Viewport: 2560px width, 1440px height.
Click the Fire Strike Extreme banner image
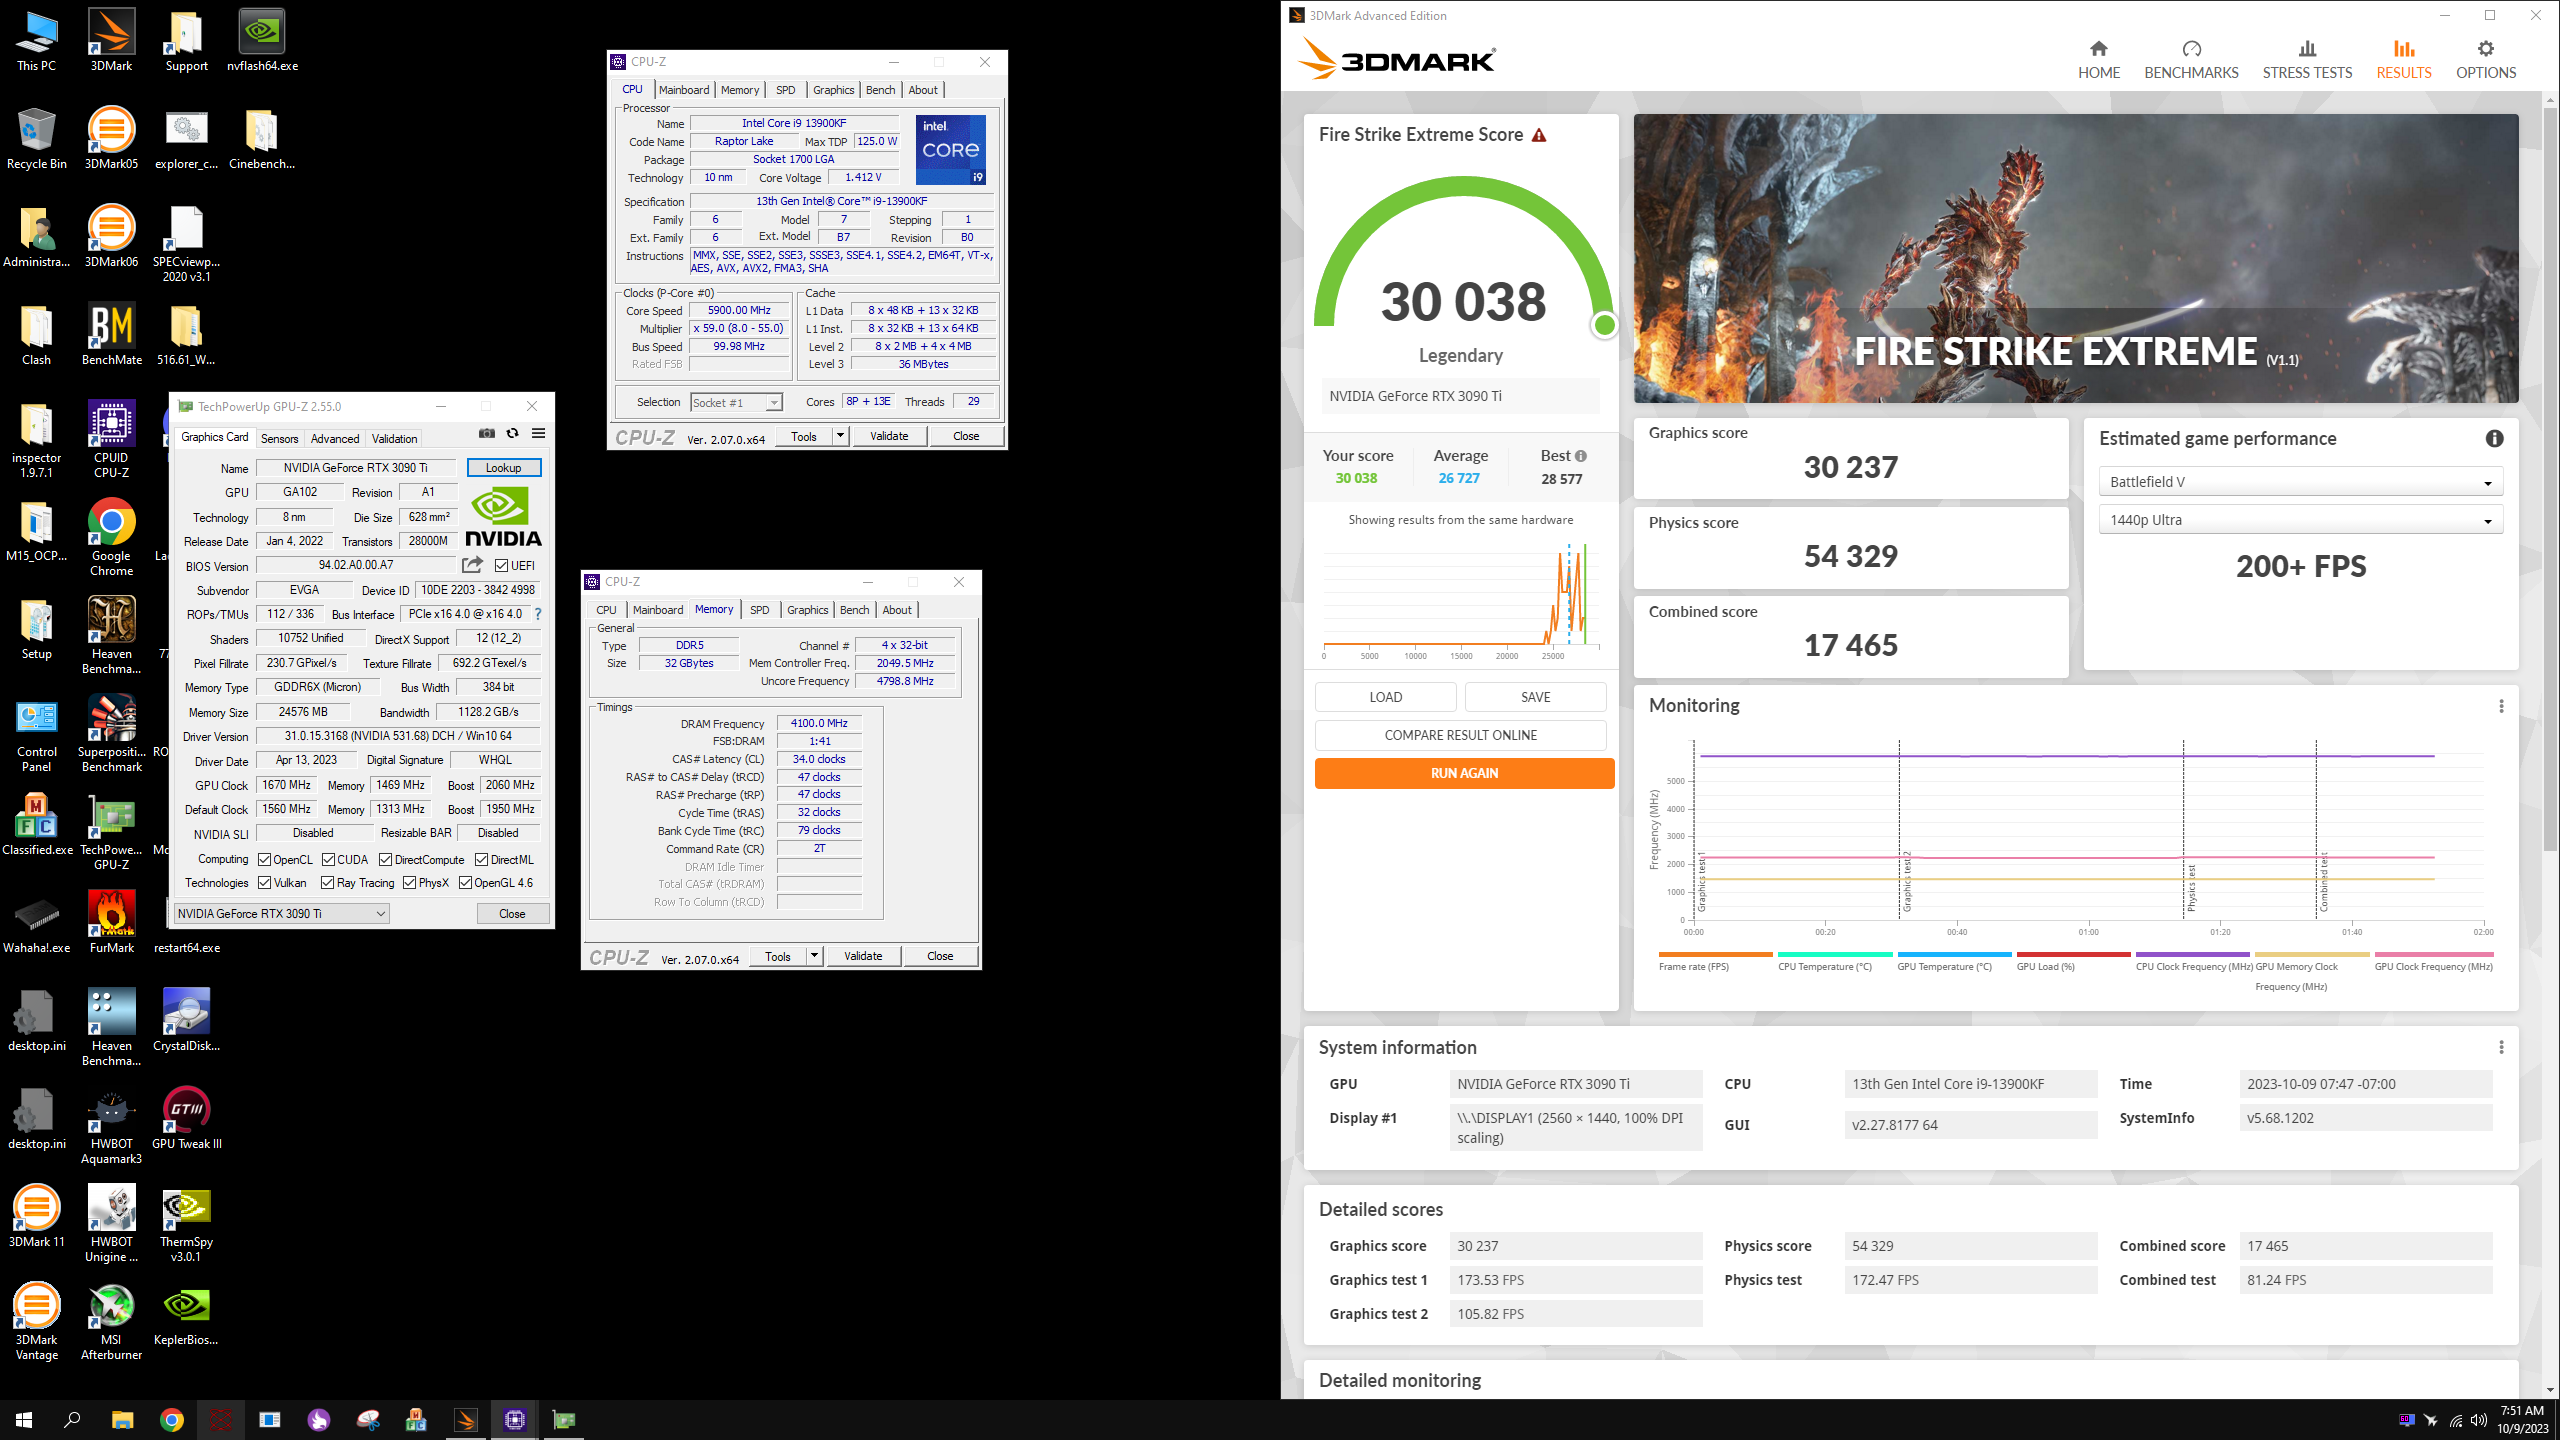2076,258
